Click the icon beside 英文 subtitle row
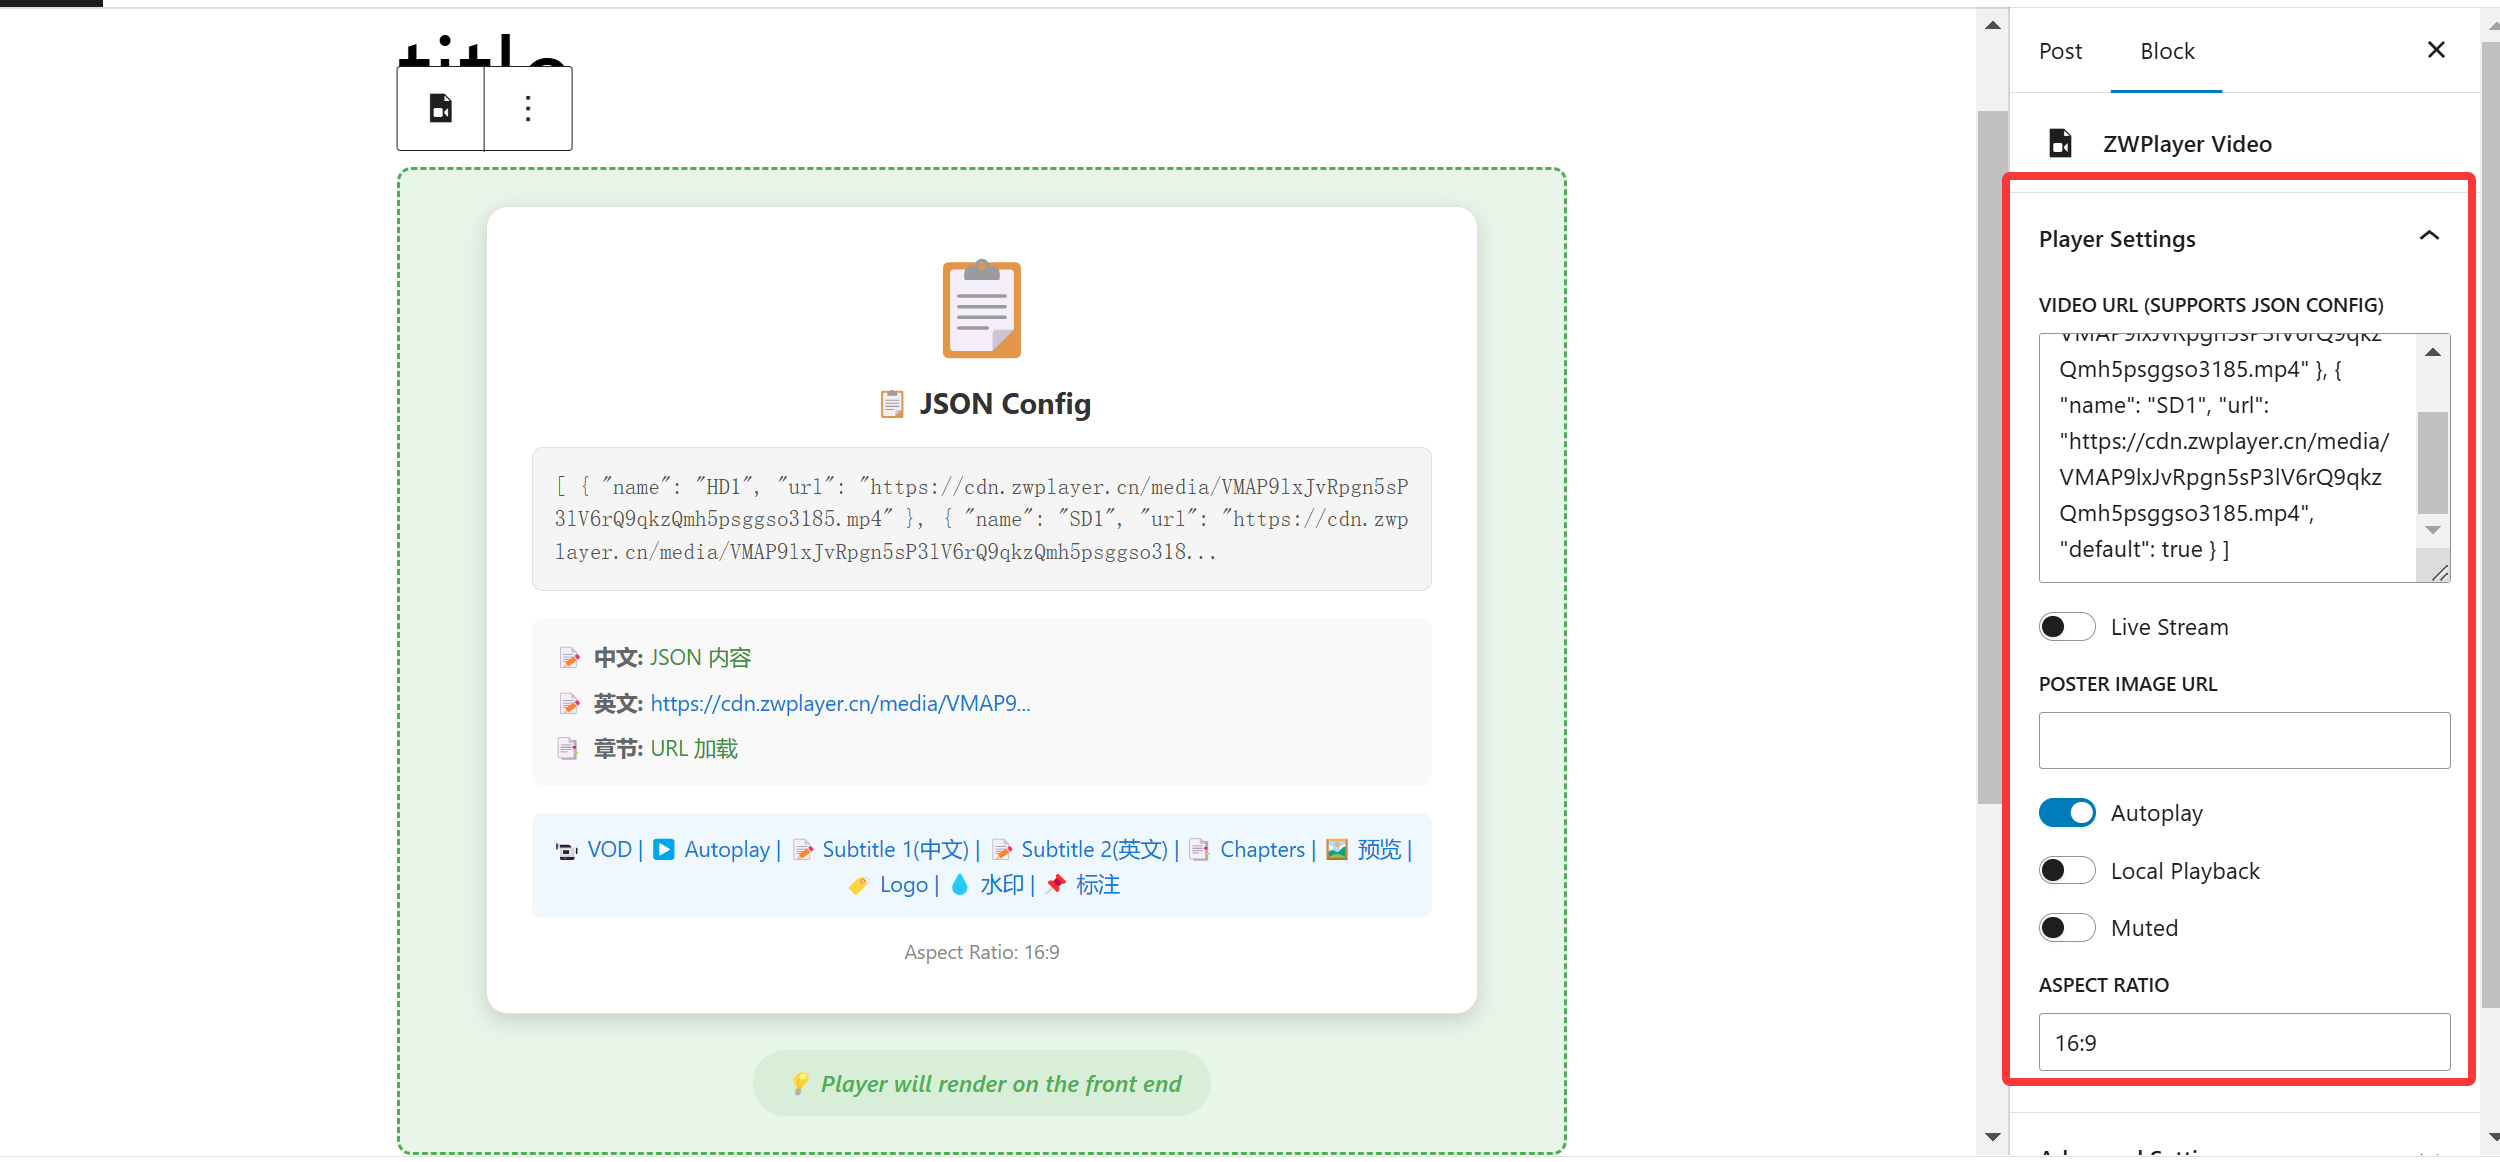The height and width of the screenshot is (1162, 2500). [569, 704]
